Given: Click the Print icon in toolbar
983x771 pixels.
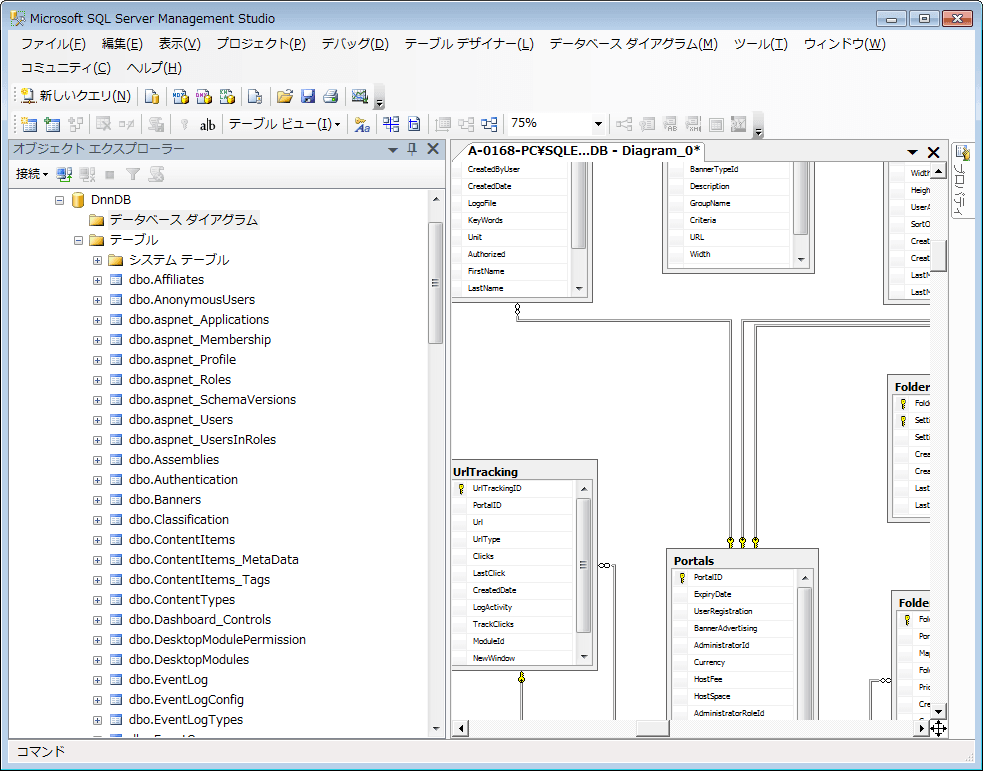Looking at the screenshot, I should [x=330, y=96].
